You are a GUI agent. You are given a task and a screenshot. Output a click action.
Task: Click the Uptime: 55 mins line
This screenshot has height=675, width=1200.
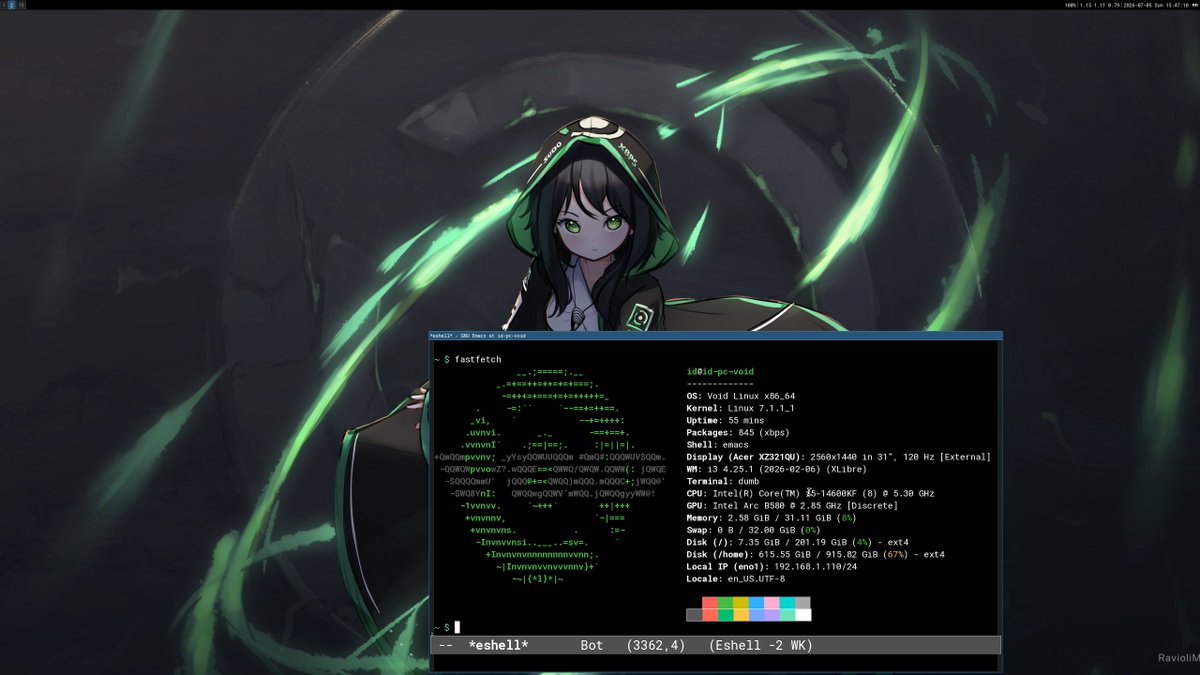point(727,420)
